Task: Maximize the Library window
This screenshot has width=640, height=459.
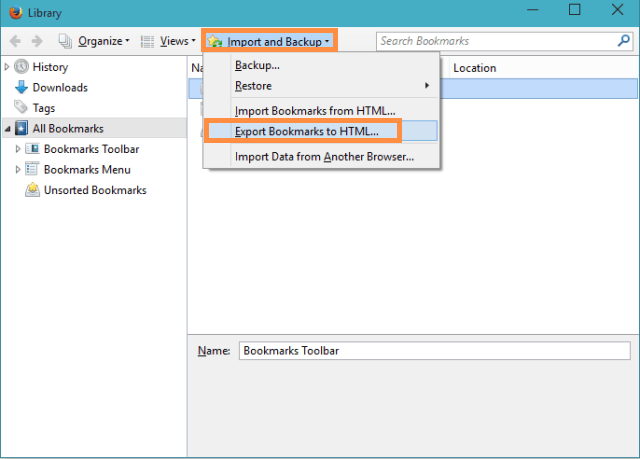Action: [x=575, y=9]
